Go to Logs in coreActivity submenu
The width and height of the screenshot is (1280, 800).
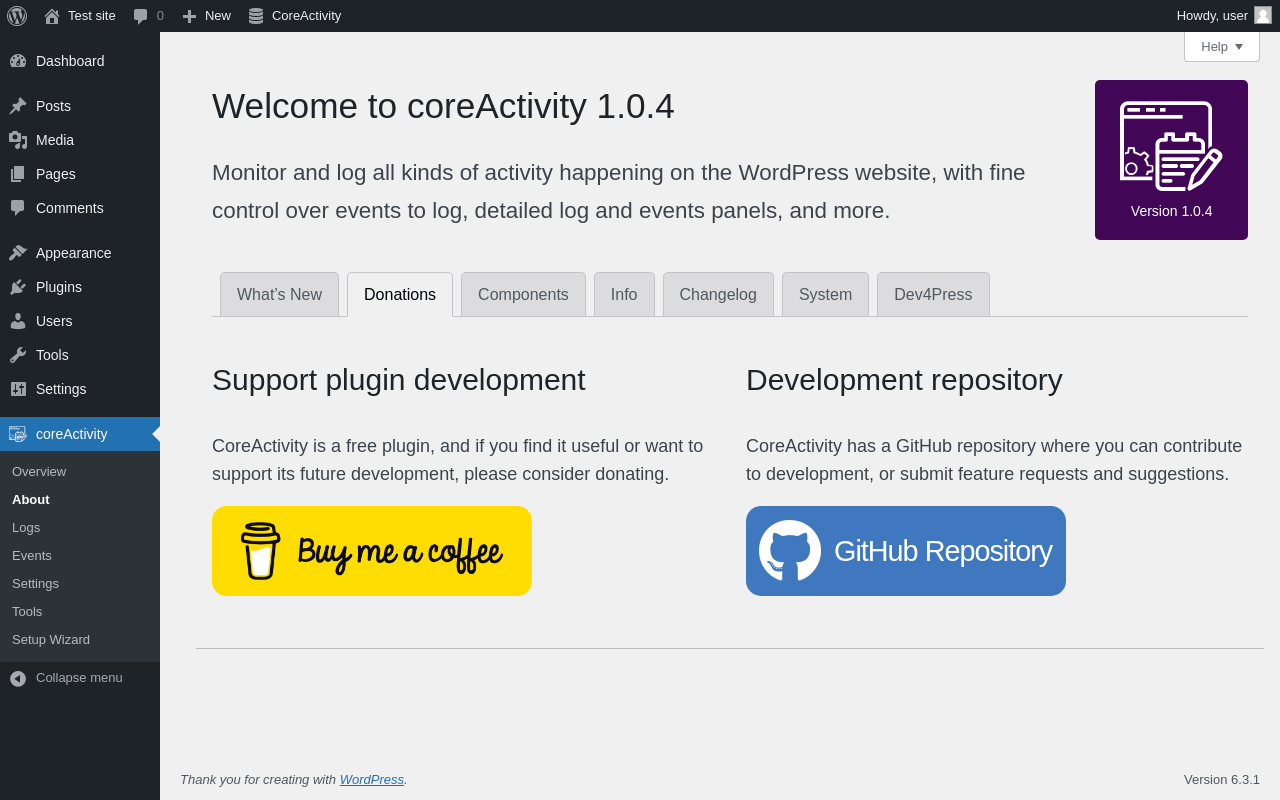pyautogui.click(x=26, y=528)
